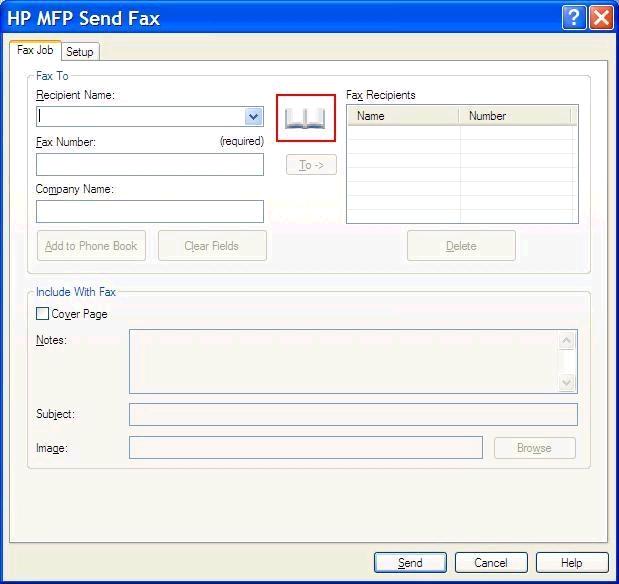Click Notes scrollbar down arrow
The image size is (619, 584).
[566, 382]
